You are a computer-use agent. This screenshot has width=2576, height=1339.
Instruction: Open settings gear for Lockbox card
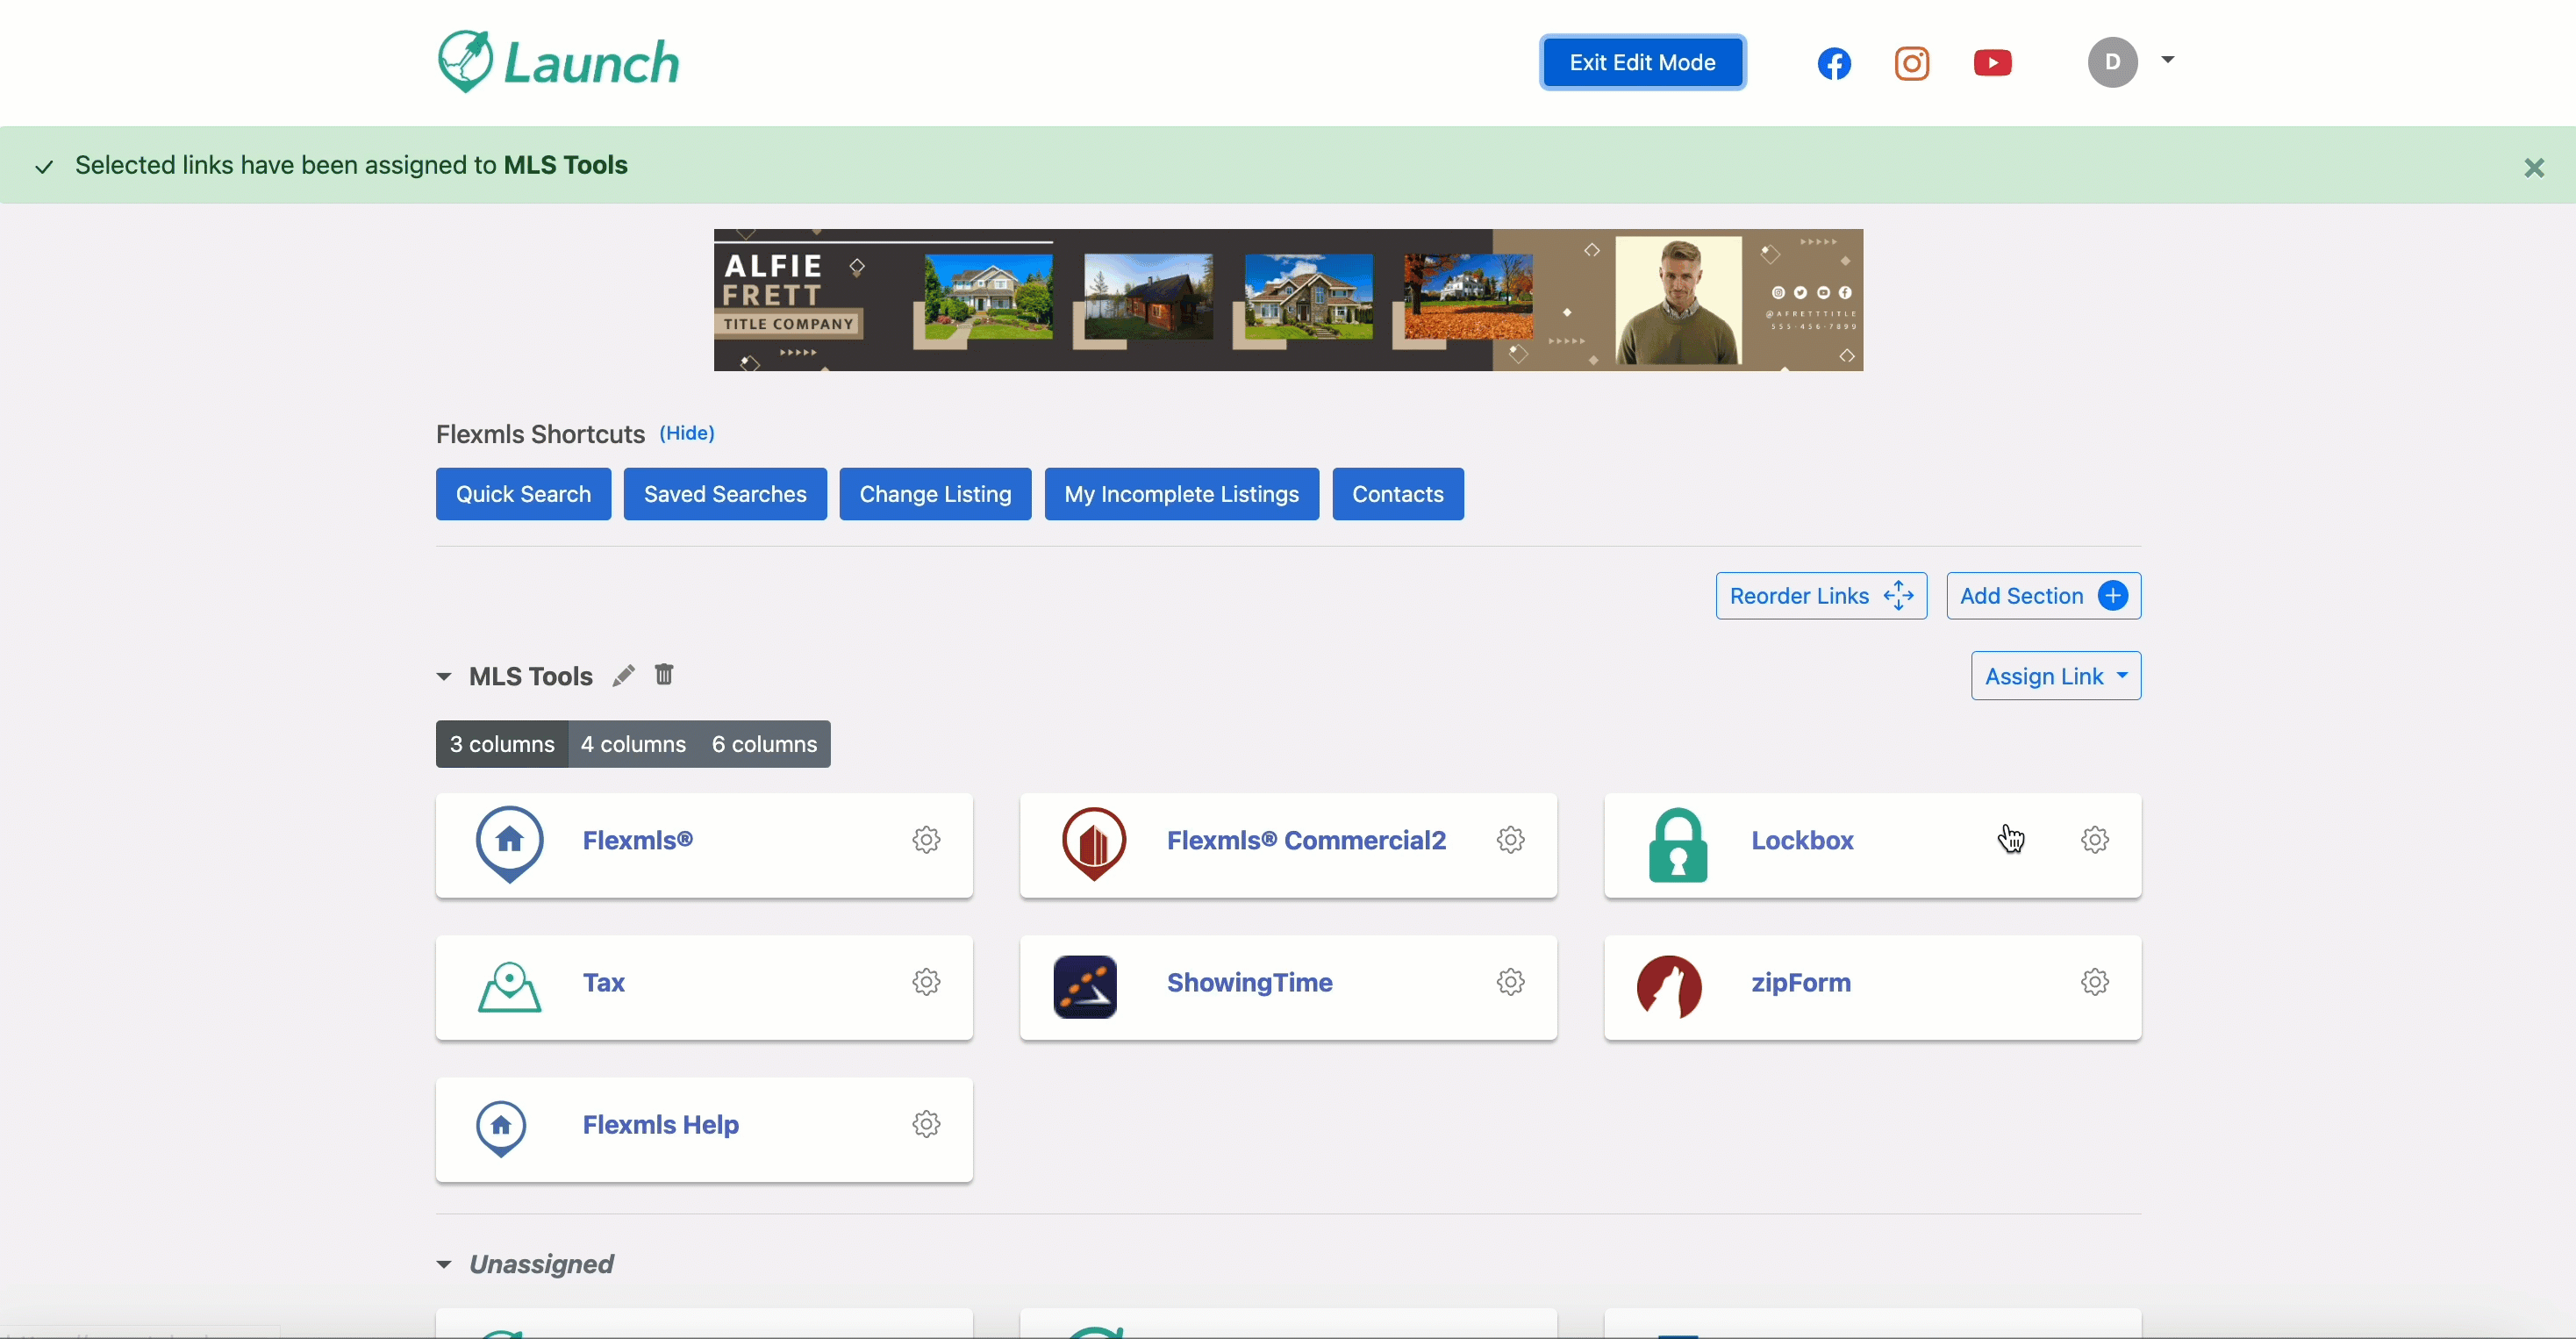2094,839
